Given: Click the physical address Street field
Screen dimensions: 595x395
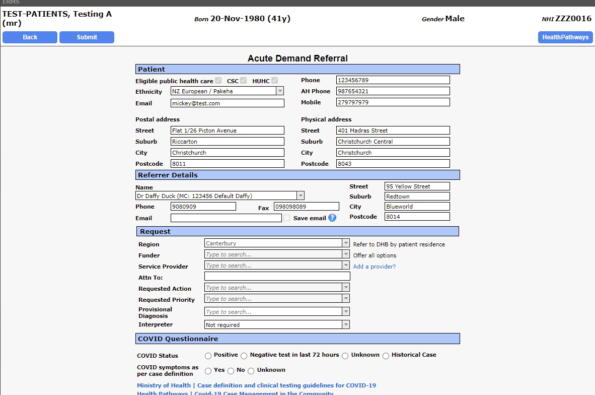Looking at the screenshot, I should (393, 131).
